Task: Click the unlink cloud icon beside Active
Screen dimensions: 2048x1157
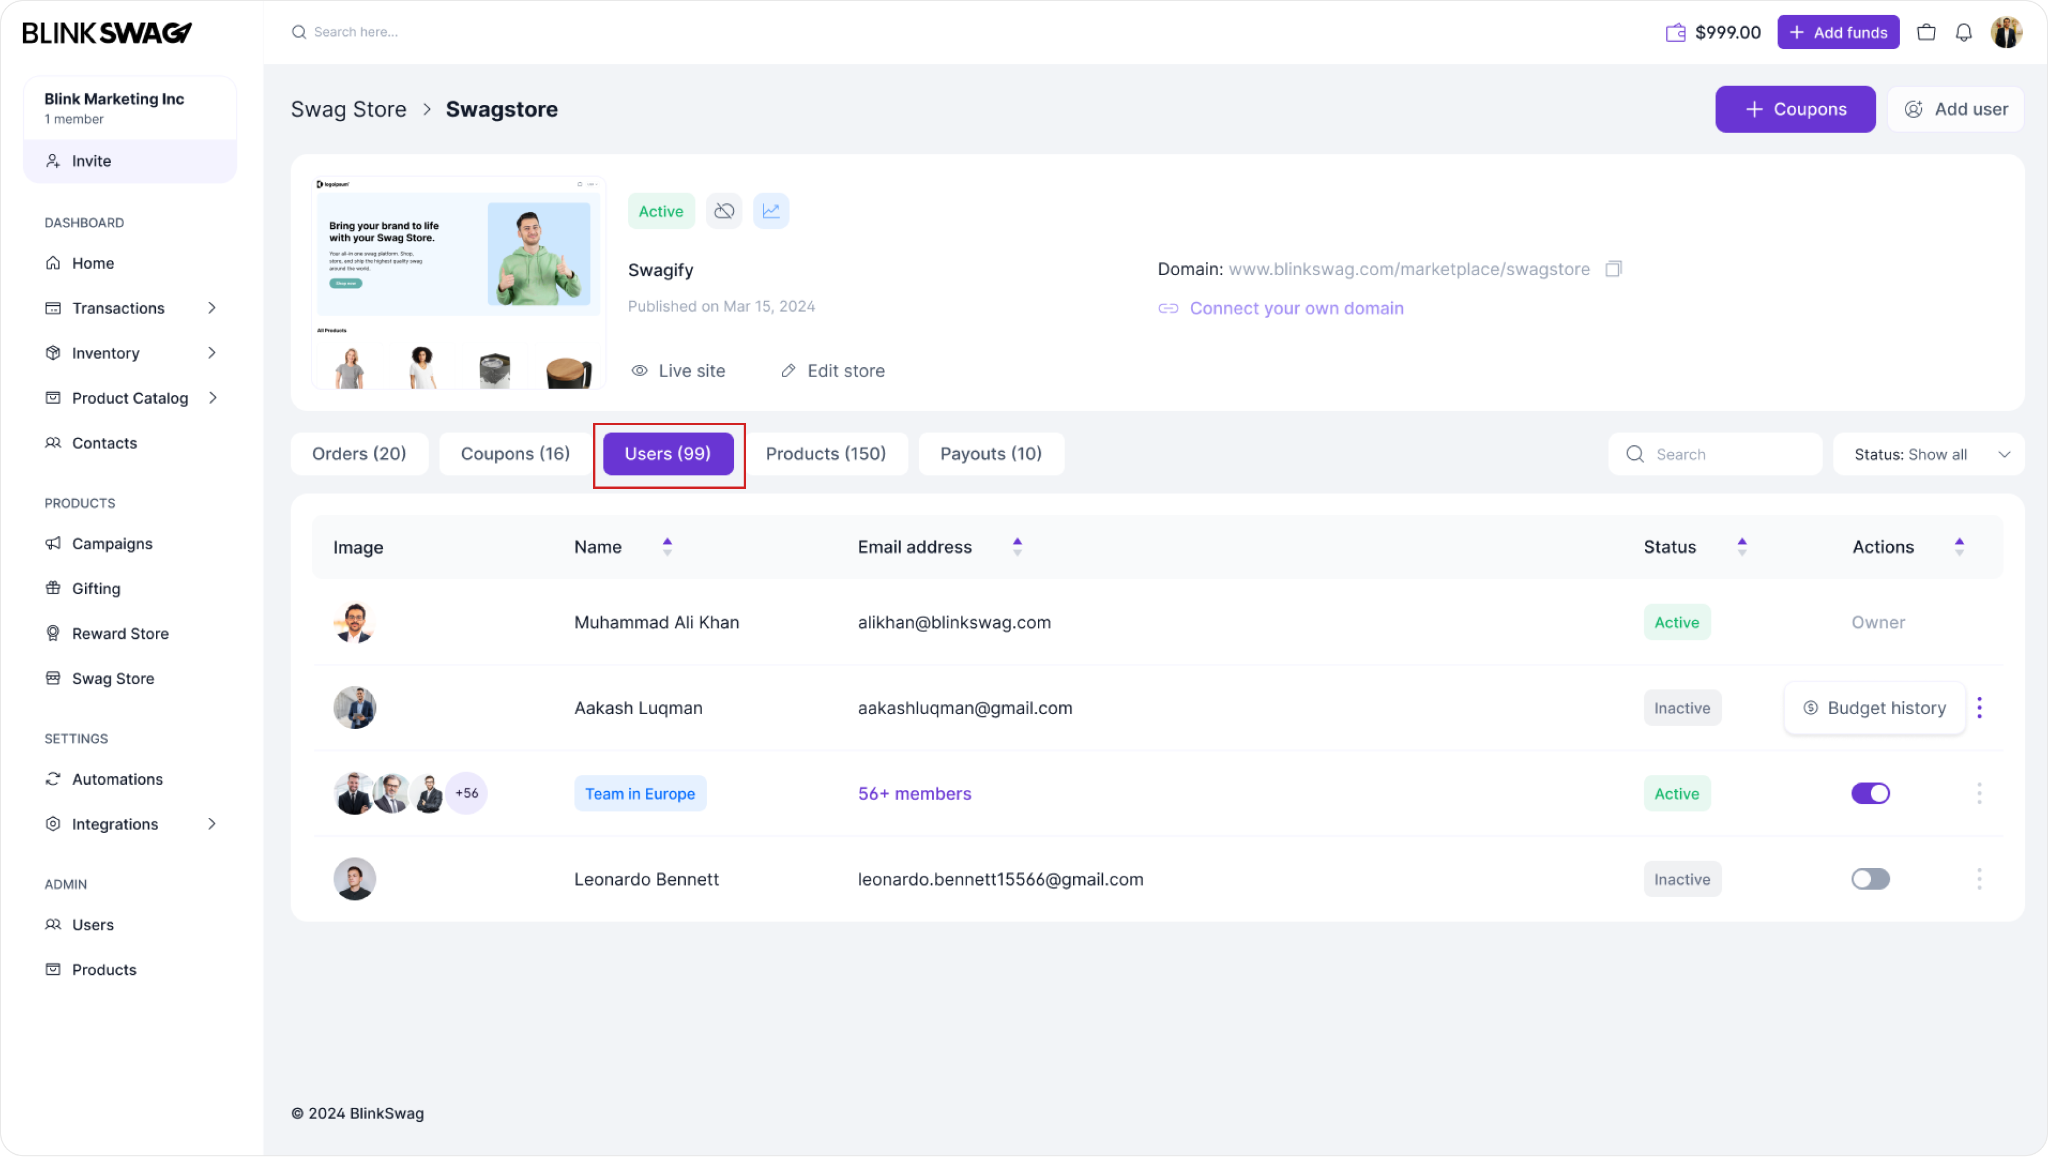Action: click(724, 211)
